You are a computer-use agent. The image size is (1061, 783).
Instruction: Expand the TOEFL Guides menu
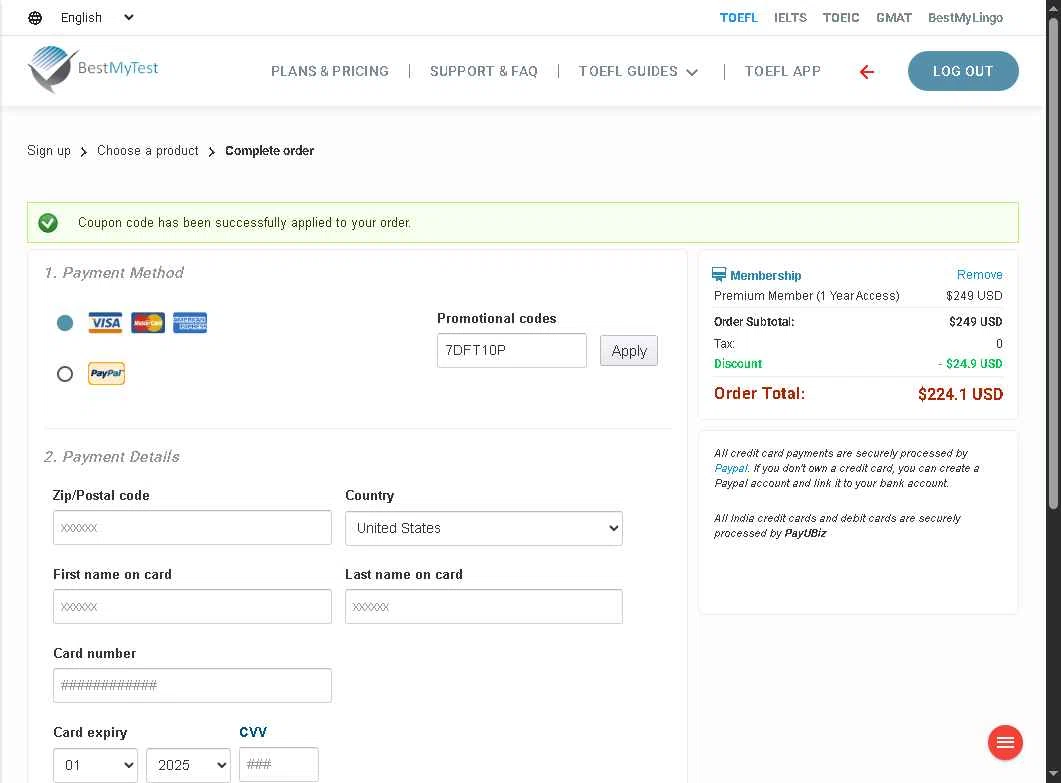tap(638, 71)
